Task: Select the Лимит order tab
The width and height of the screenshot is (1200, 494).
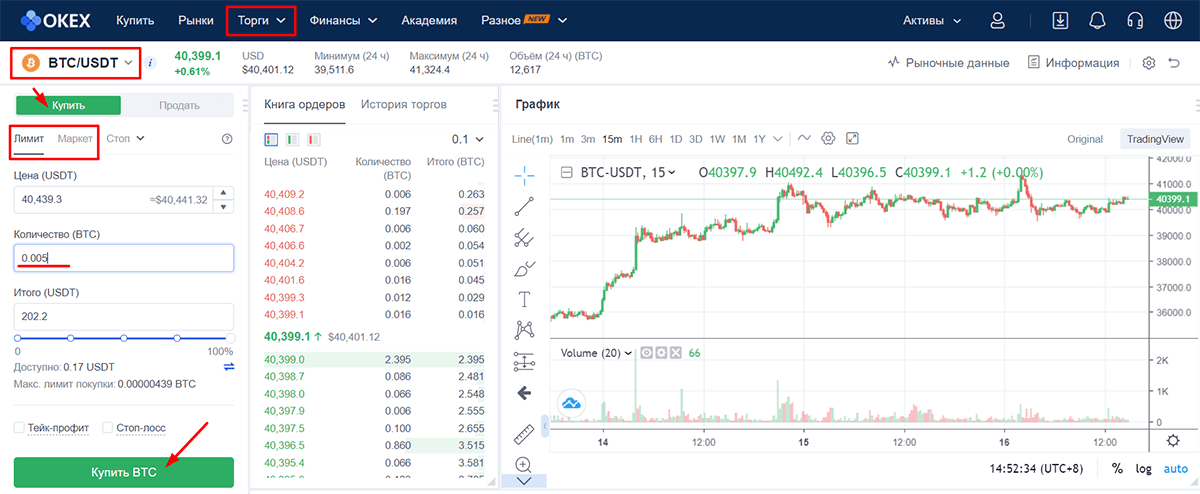Action: click(28, 138)
